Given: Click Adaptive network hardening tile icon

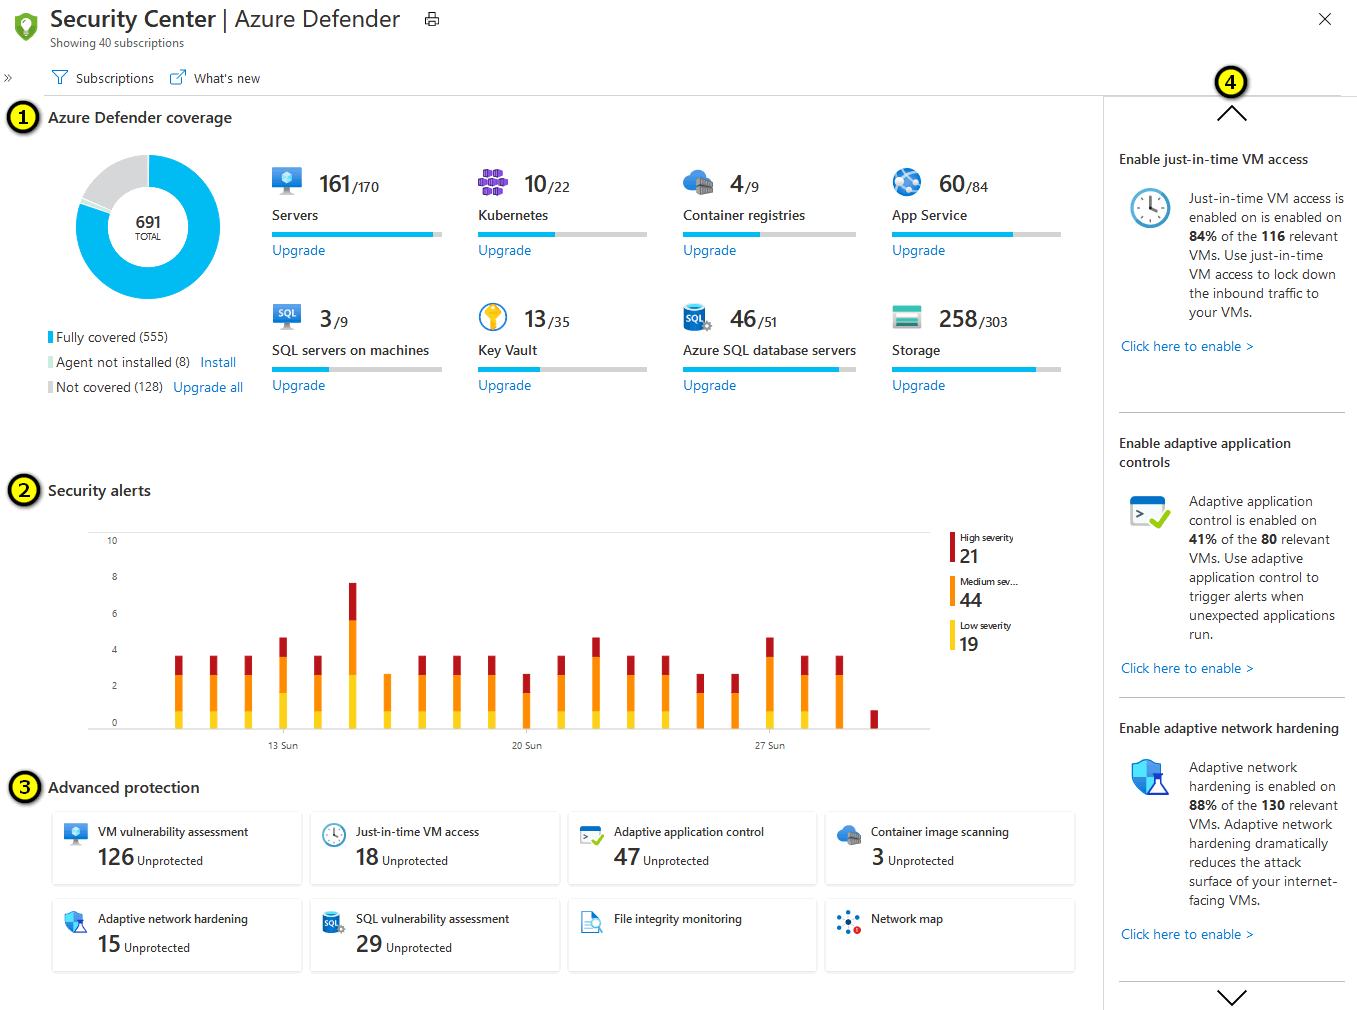Looking at the screenshot, I should point(76,922).
